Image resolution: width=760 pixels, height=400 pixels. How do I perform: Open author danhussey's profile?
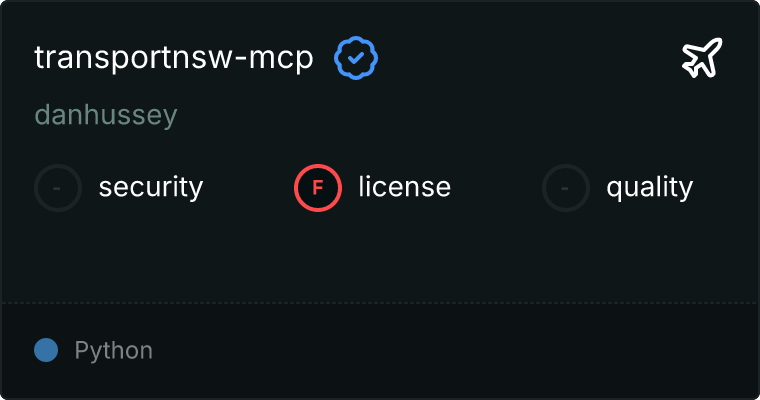[x=106, y=115]
